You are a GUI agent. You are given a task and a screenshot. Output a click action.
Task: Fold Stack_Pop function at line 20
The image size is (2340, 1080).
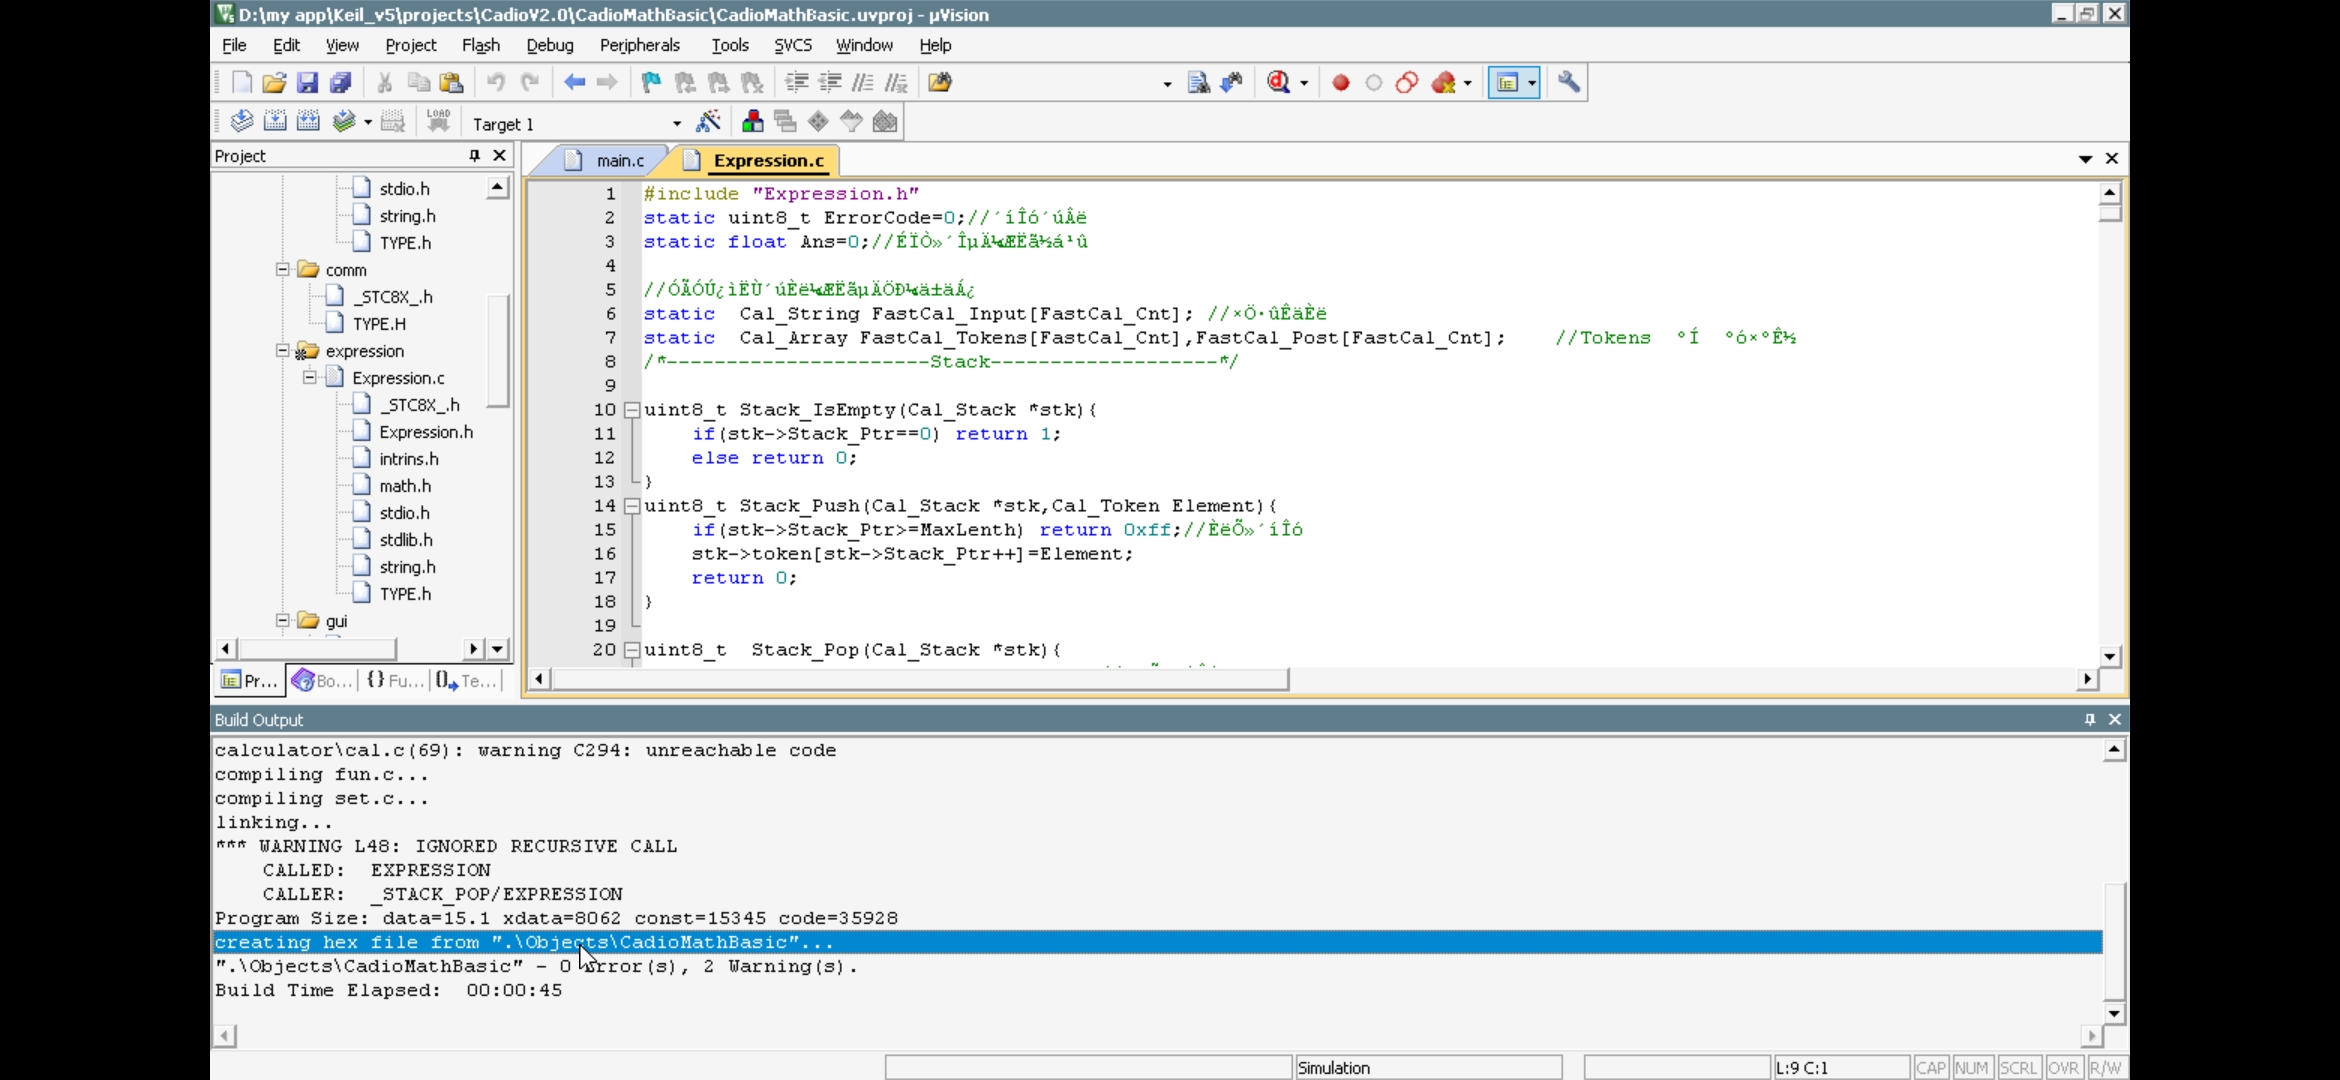pyautogui.click(x=632, y=650)
